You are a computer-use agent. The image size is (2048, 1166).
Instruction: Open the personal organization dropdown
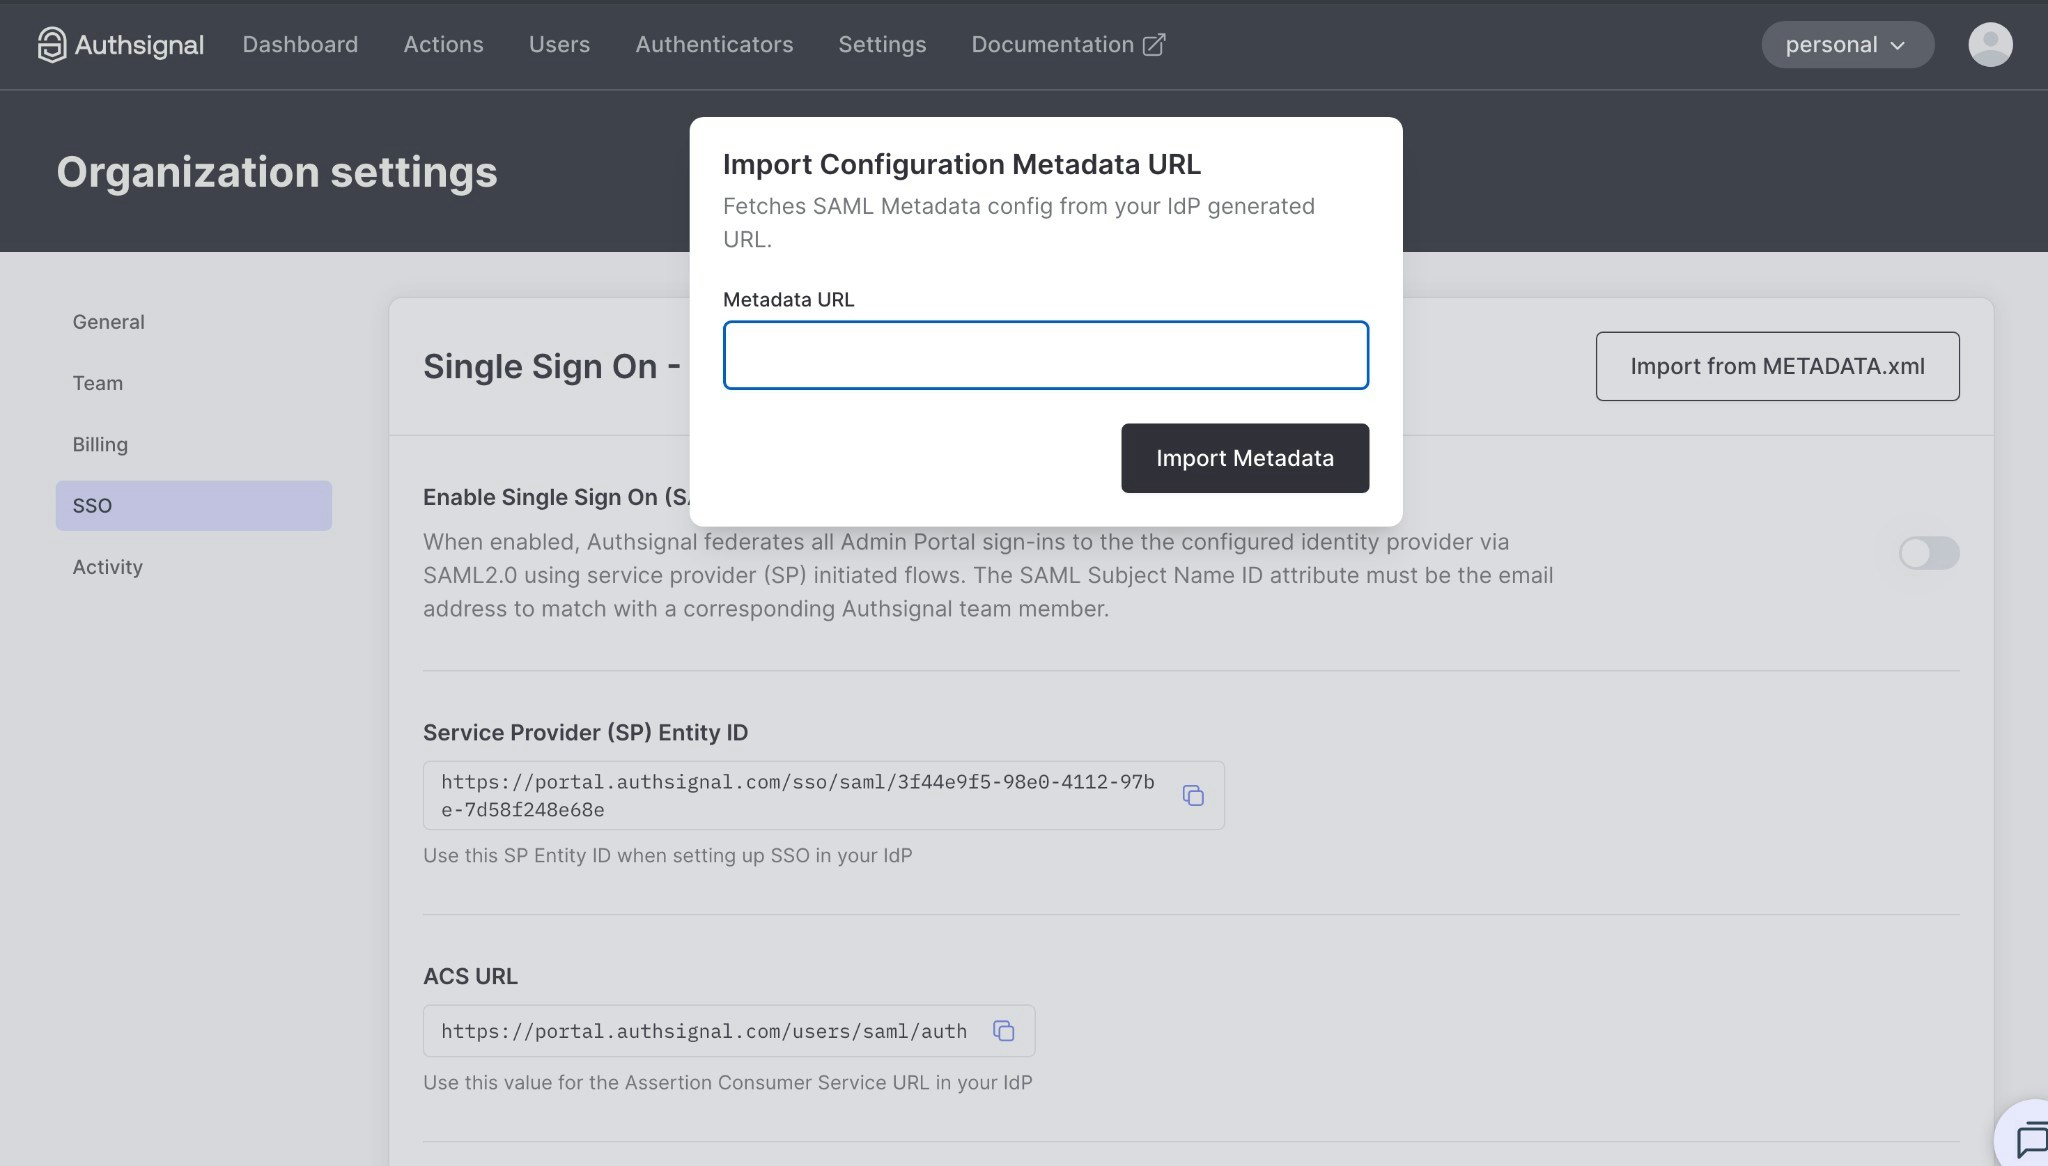click(1846, 44)
